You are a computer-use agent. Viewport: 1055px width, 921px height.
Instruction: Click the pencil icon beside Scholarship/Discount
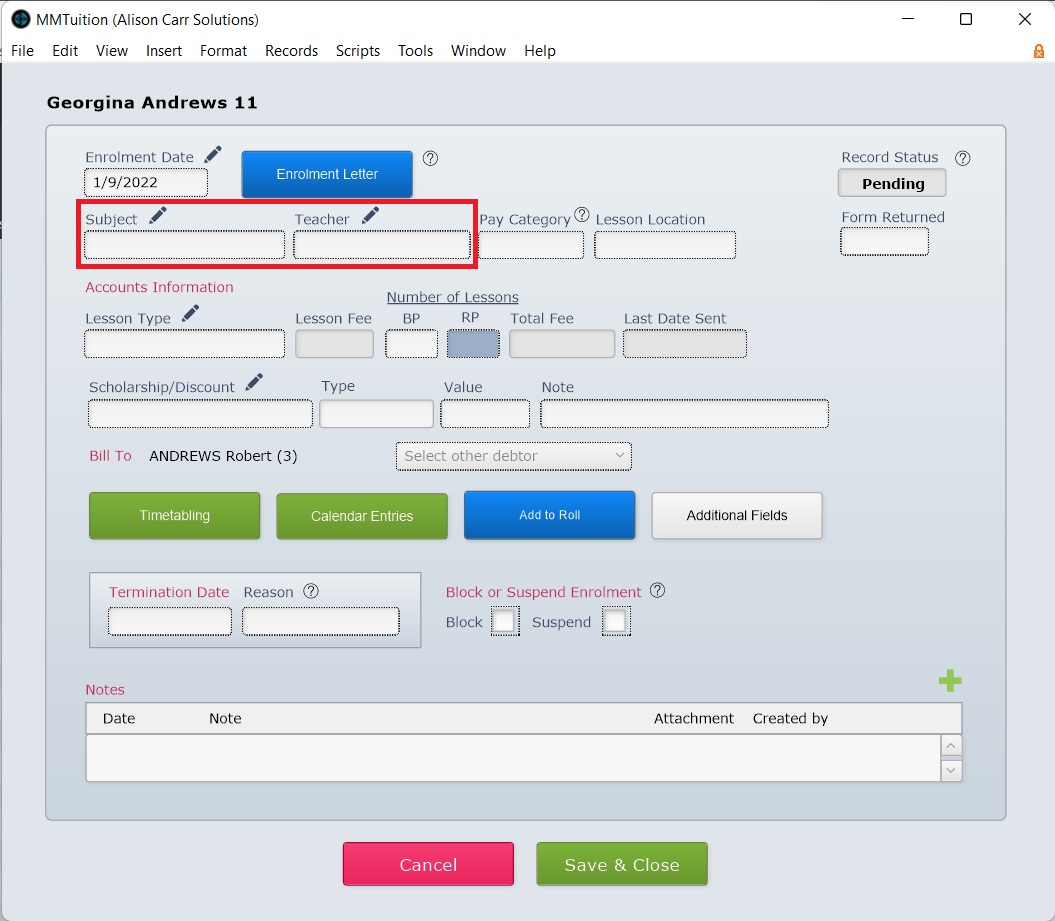coord(254,382)
